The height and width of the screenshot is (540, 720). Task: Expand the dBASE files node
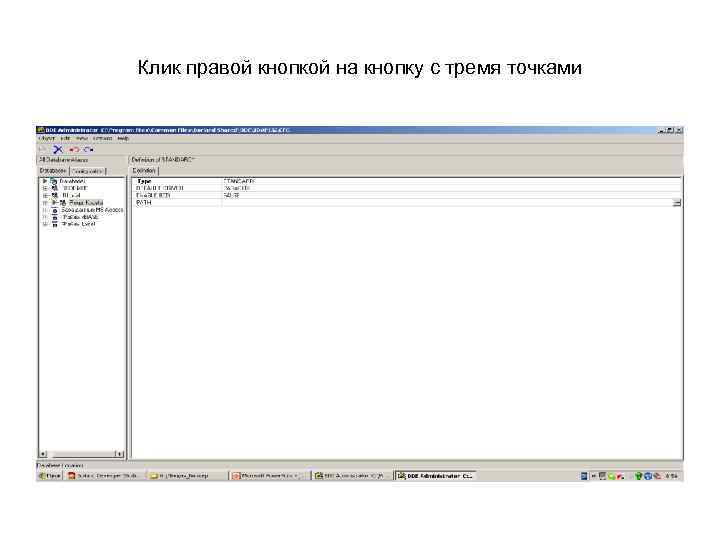(x=45, y=217)
